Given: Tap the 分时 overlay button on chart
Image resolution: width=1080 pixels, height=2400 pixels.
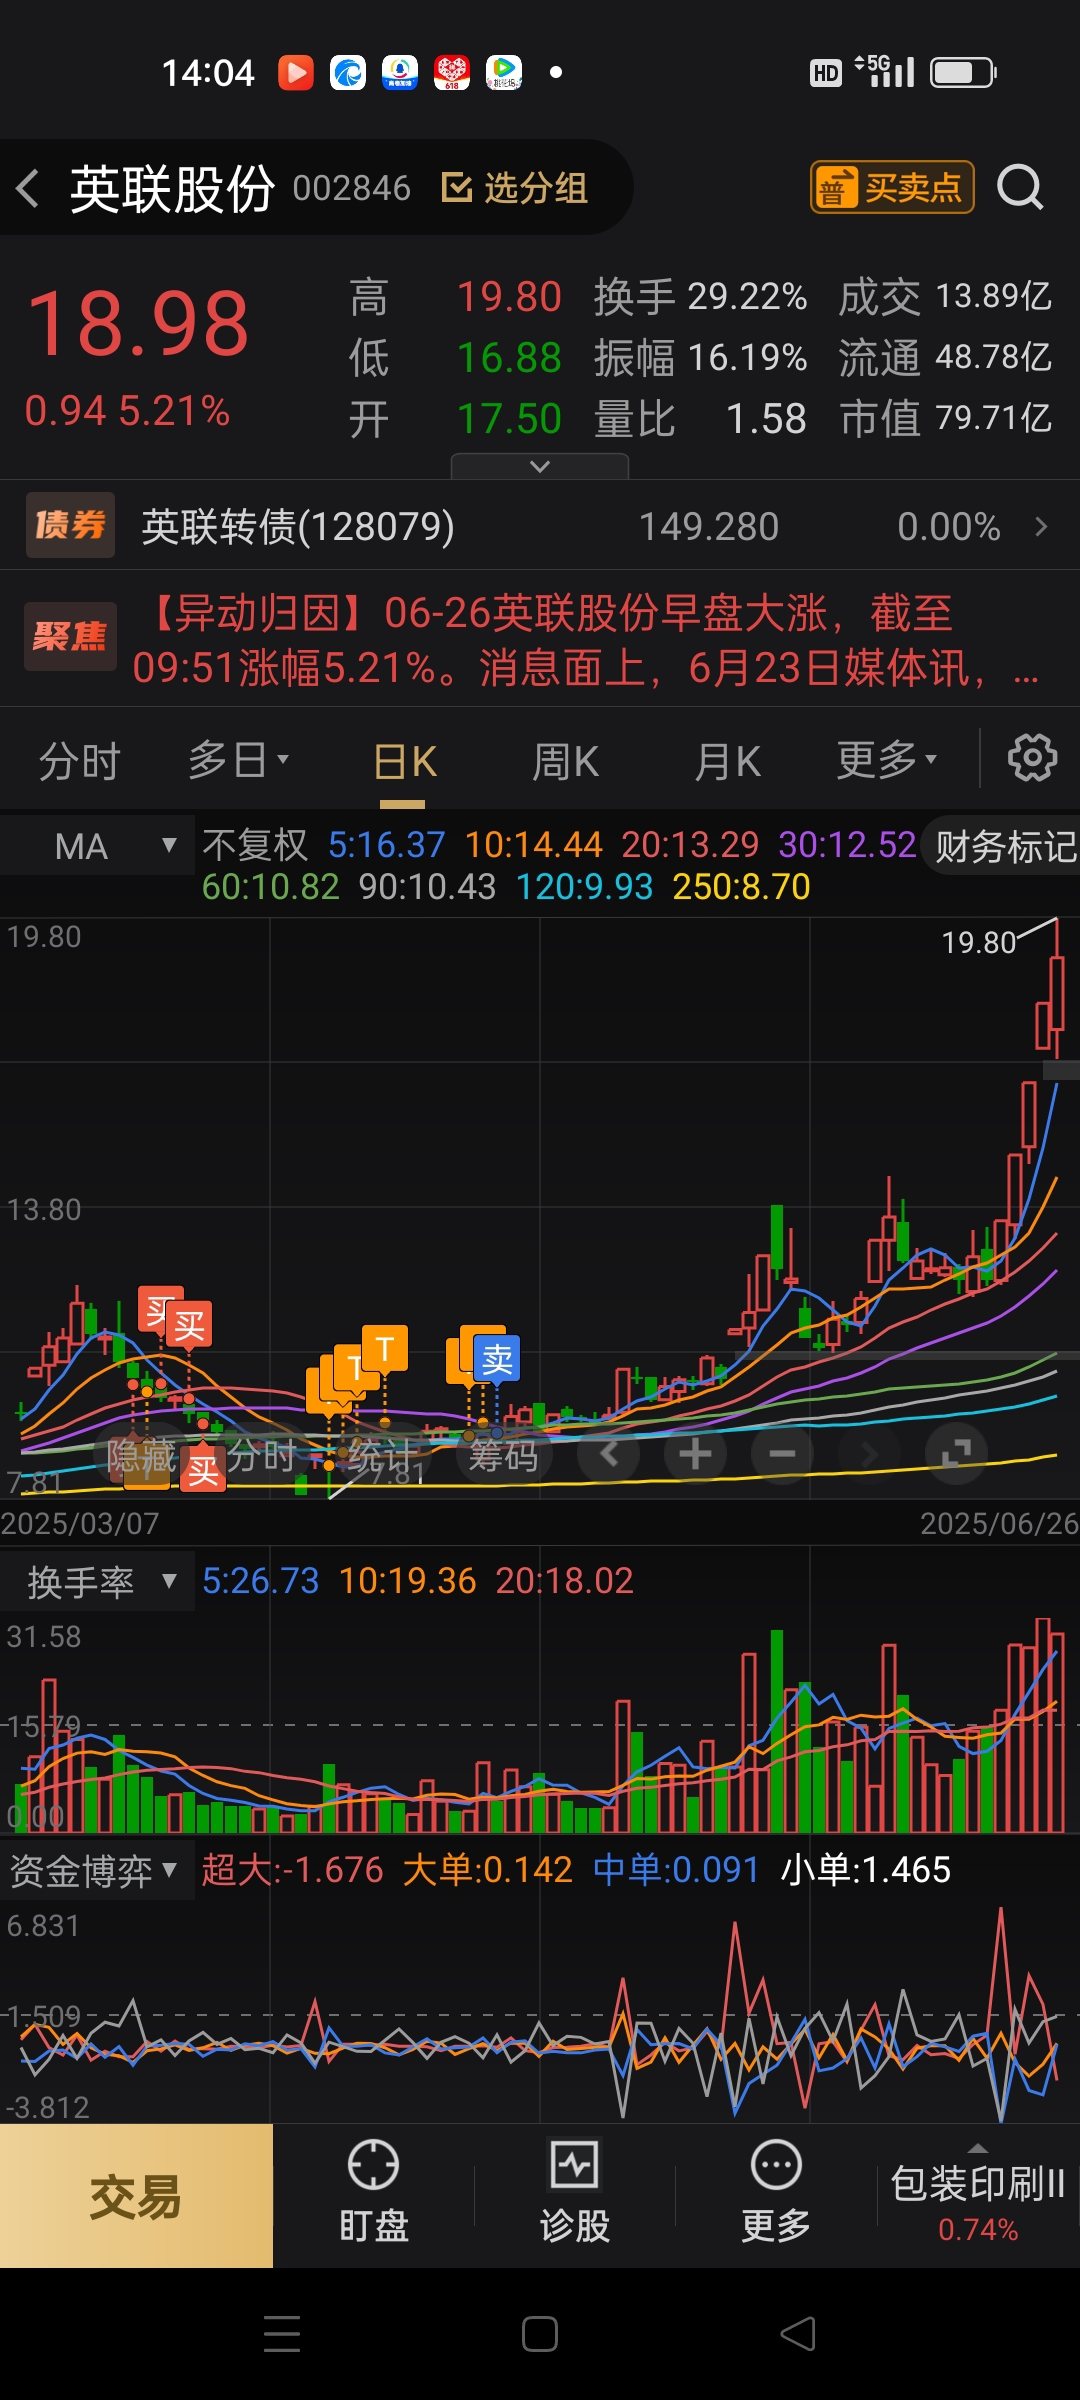Looking at the screenshot, I should coord(261,1456).
